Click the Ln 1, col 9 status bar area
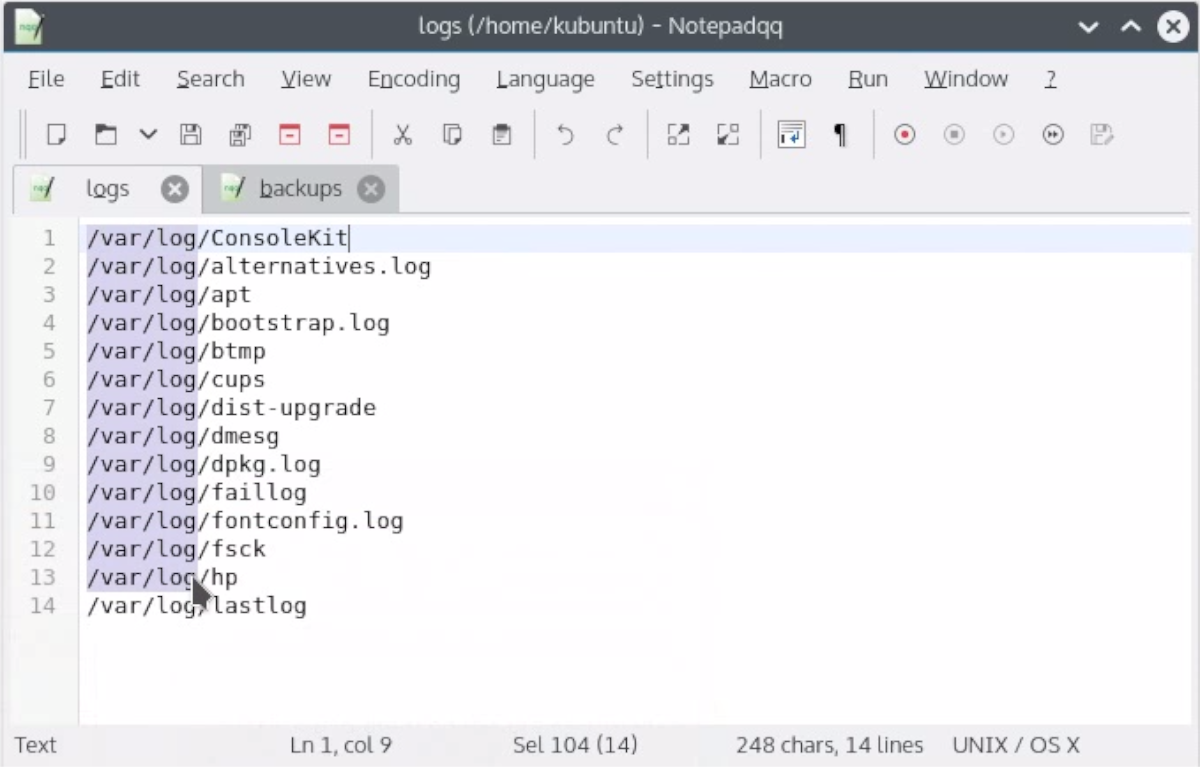This screenshot has width=1200, height=767. coord(341,745)
